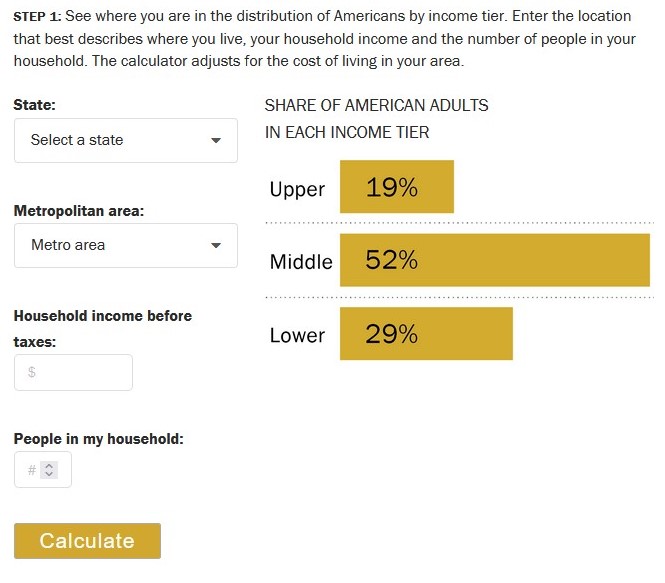665x583 pixels.
Task: Click the "Middle" tier label
Action: pyautogui.click(x=301, y=262)
